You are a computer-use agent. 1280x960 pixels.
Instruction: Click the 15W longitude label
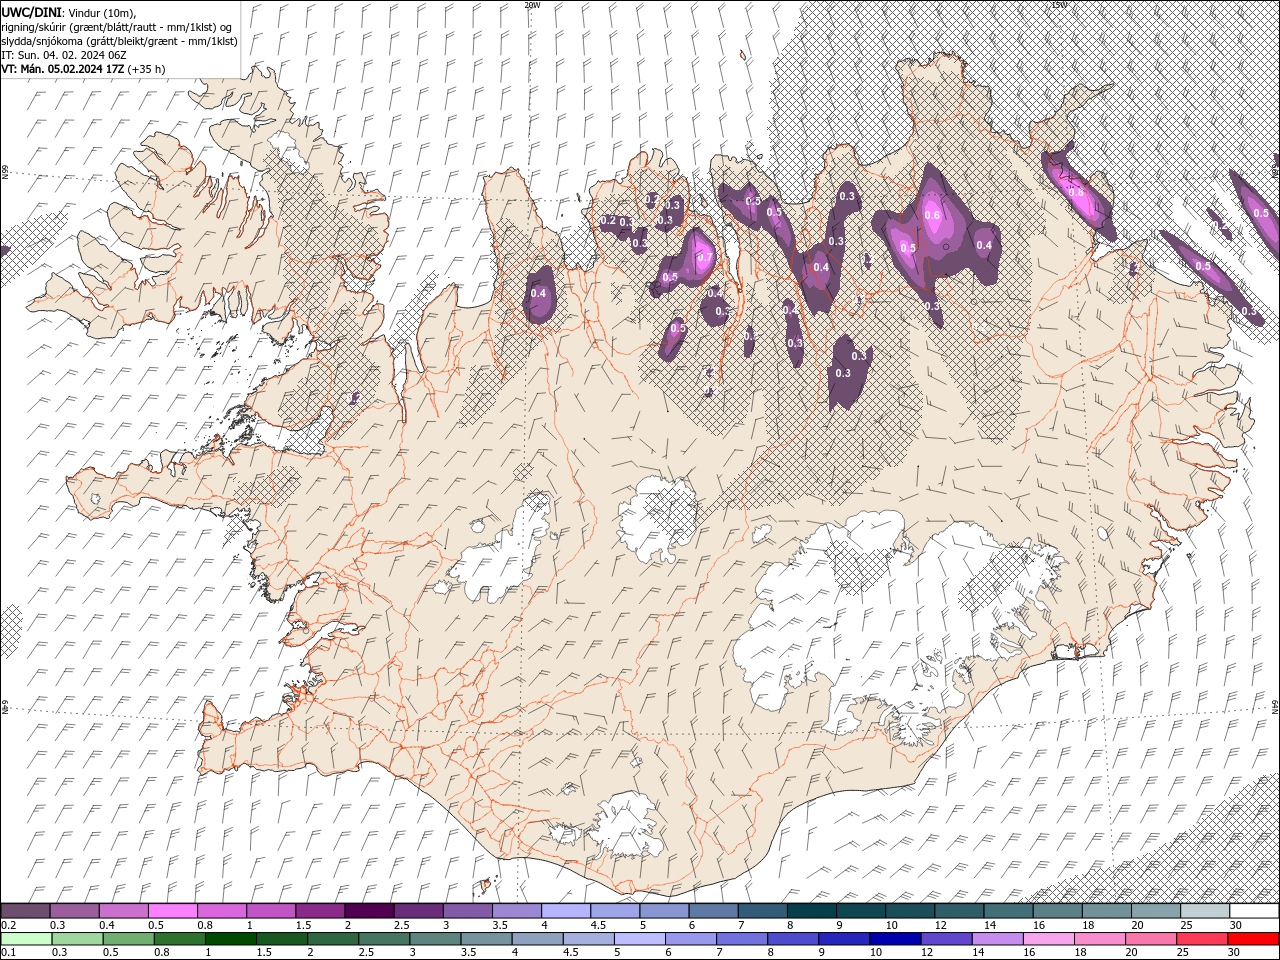coord(1059,5)
